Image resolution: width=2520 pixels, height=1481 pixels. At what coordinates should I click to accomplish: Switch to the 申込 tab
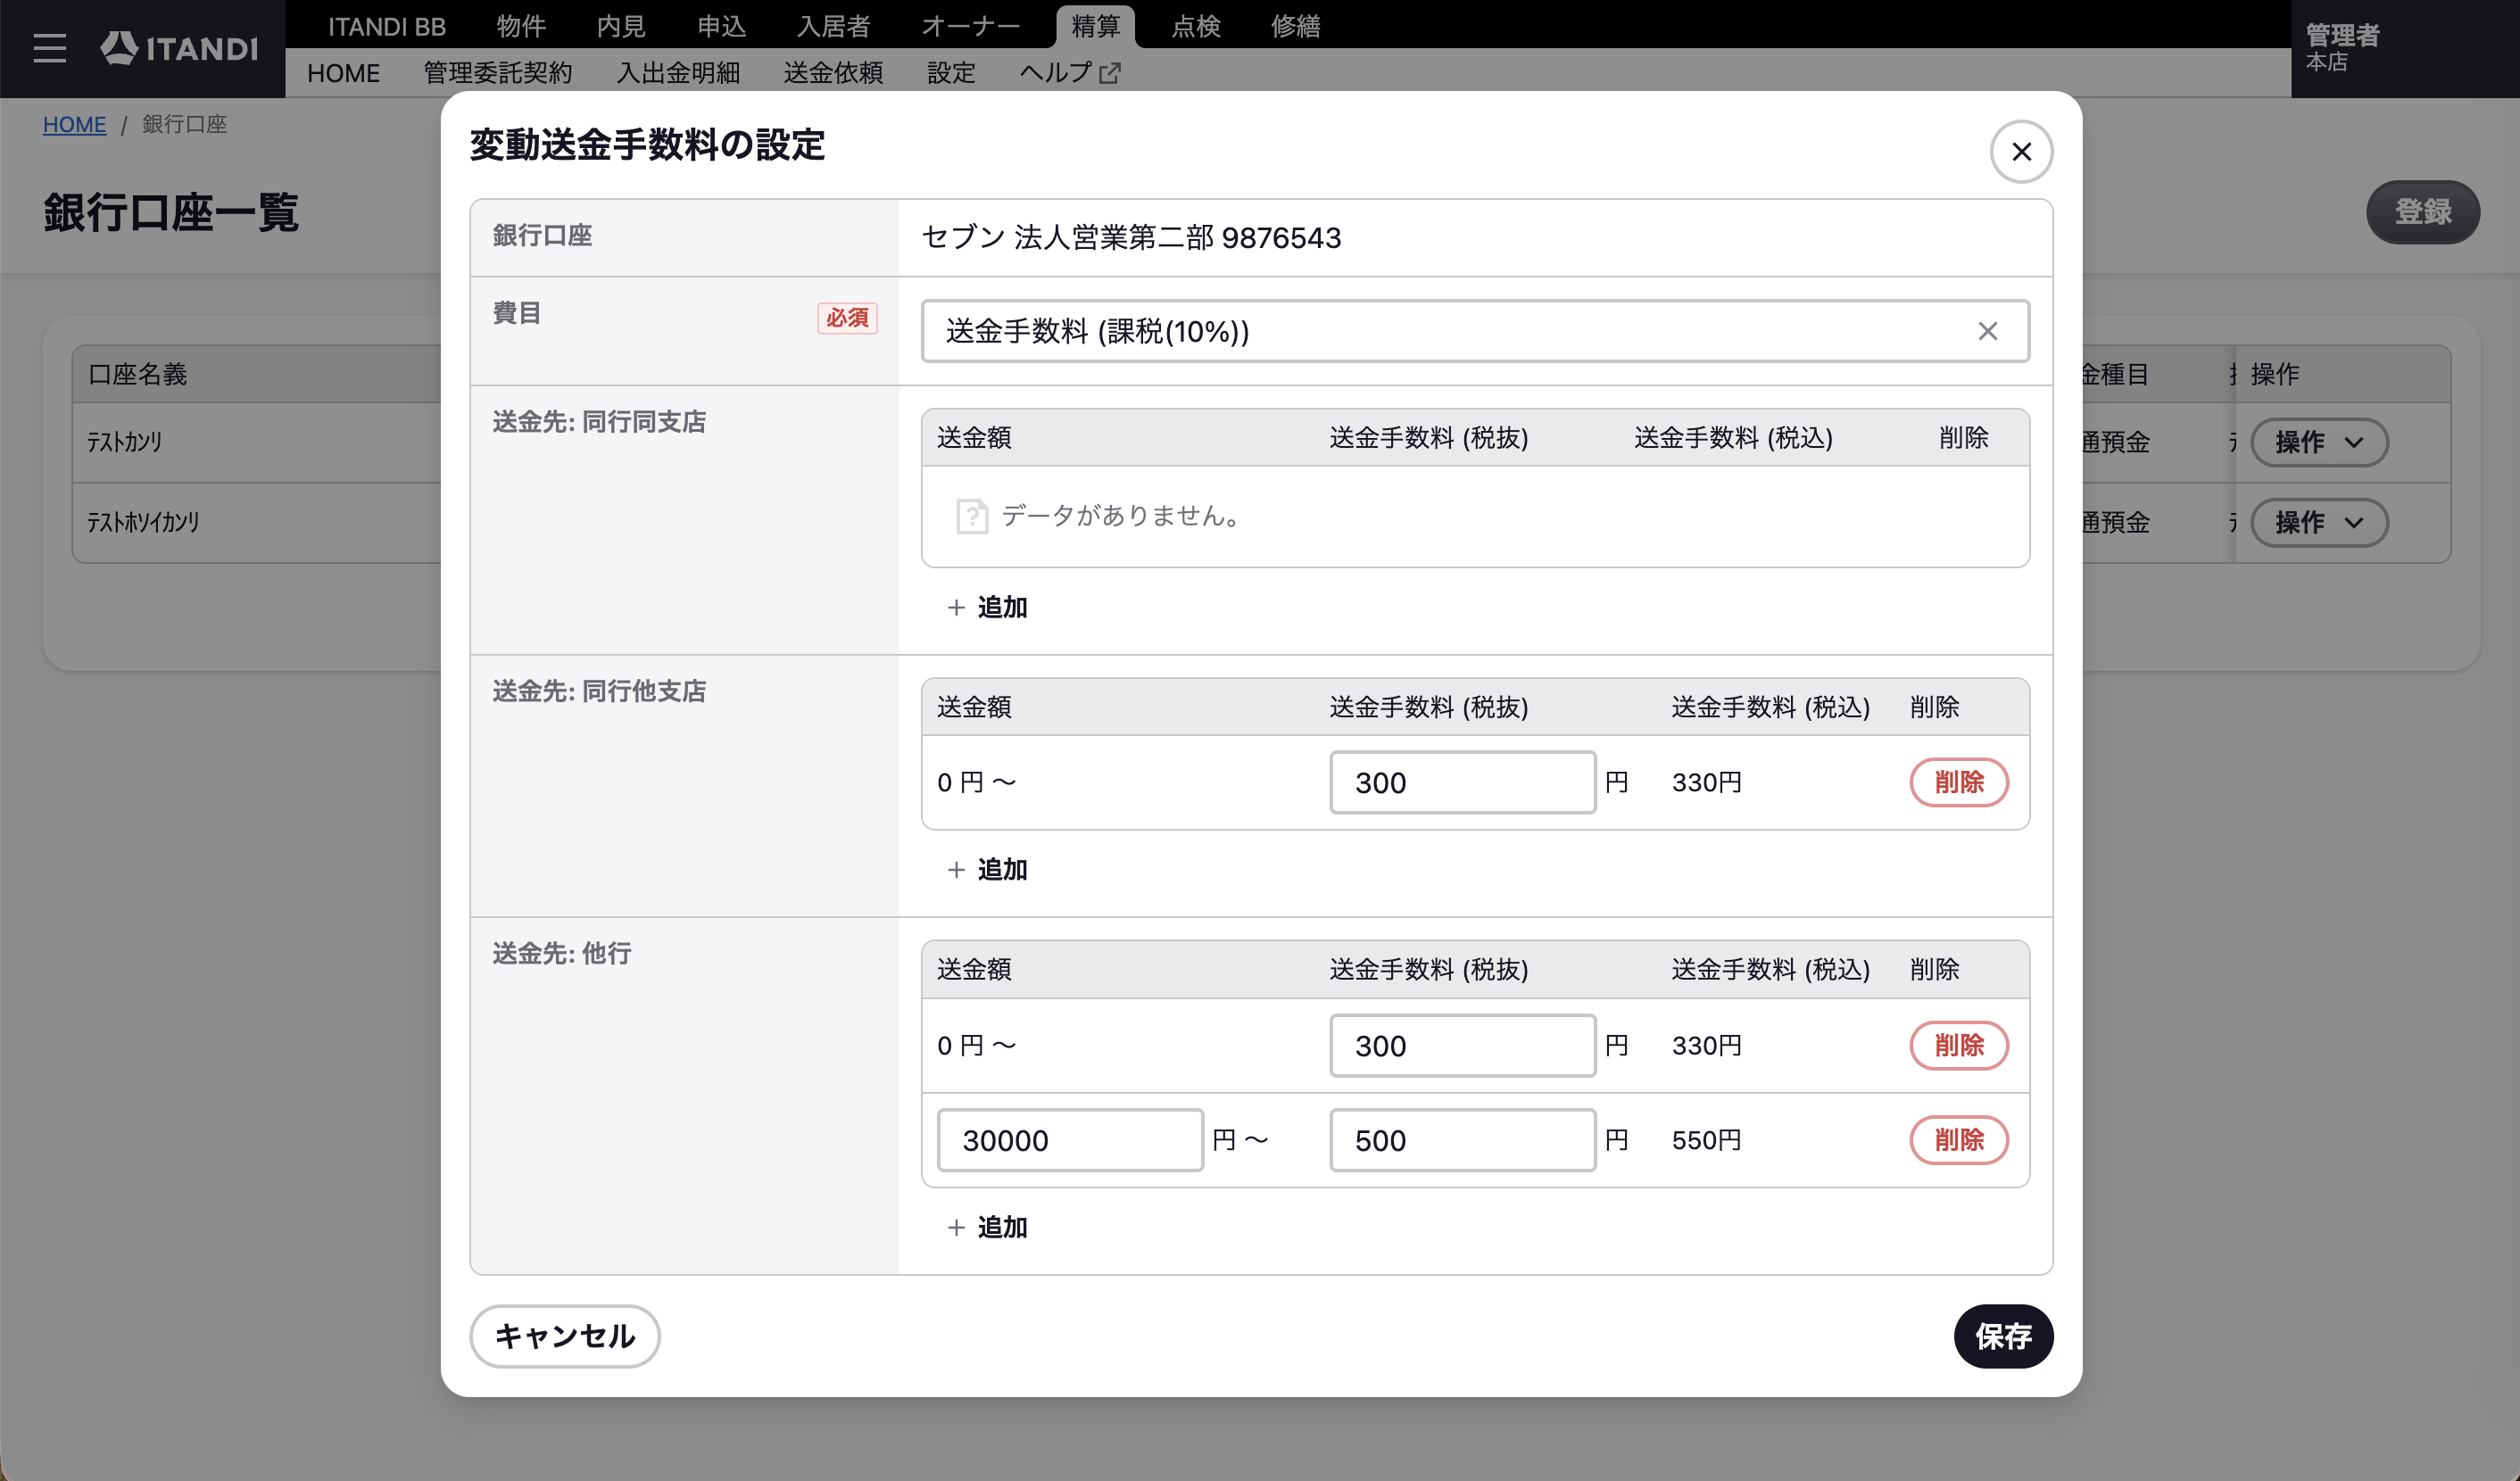click(x=721, y=26)
